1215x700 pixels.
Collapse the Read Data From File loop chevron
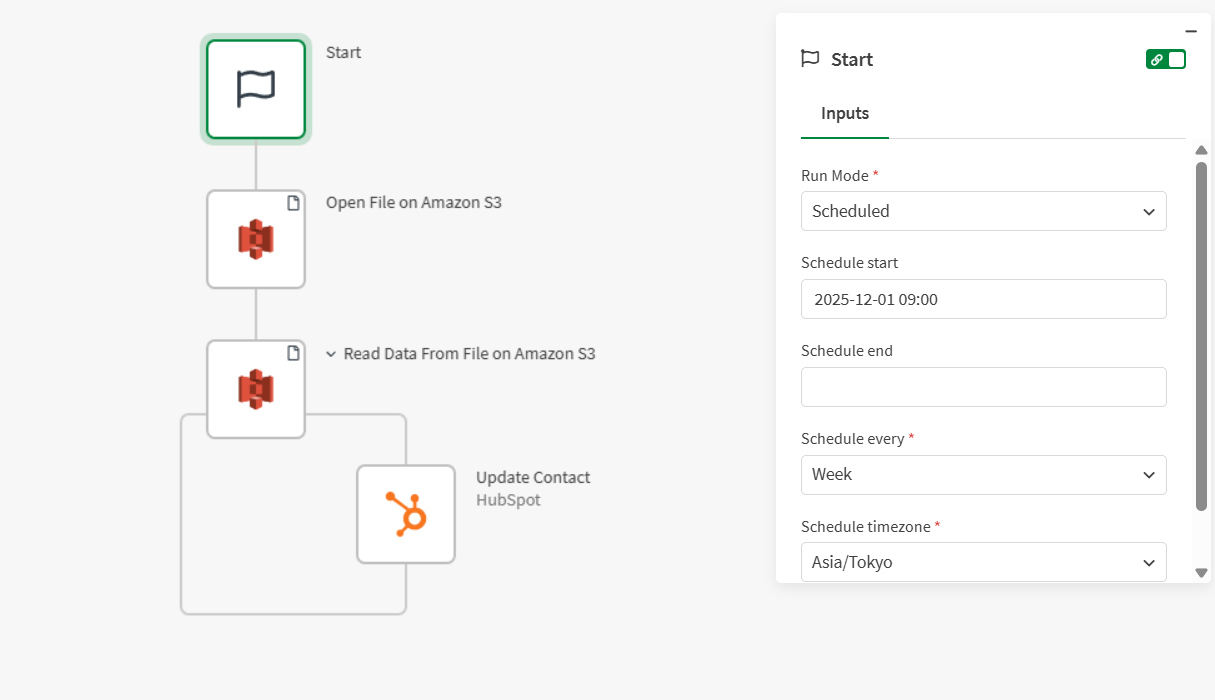pyautogui.click(x=331, y=354)
